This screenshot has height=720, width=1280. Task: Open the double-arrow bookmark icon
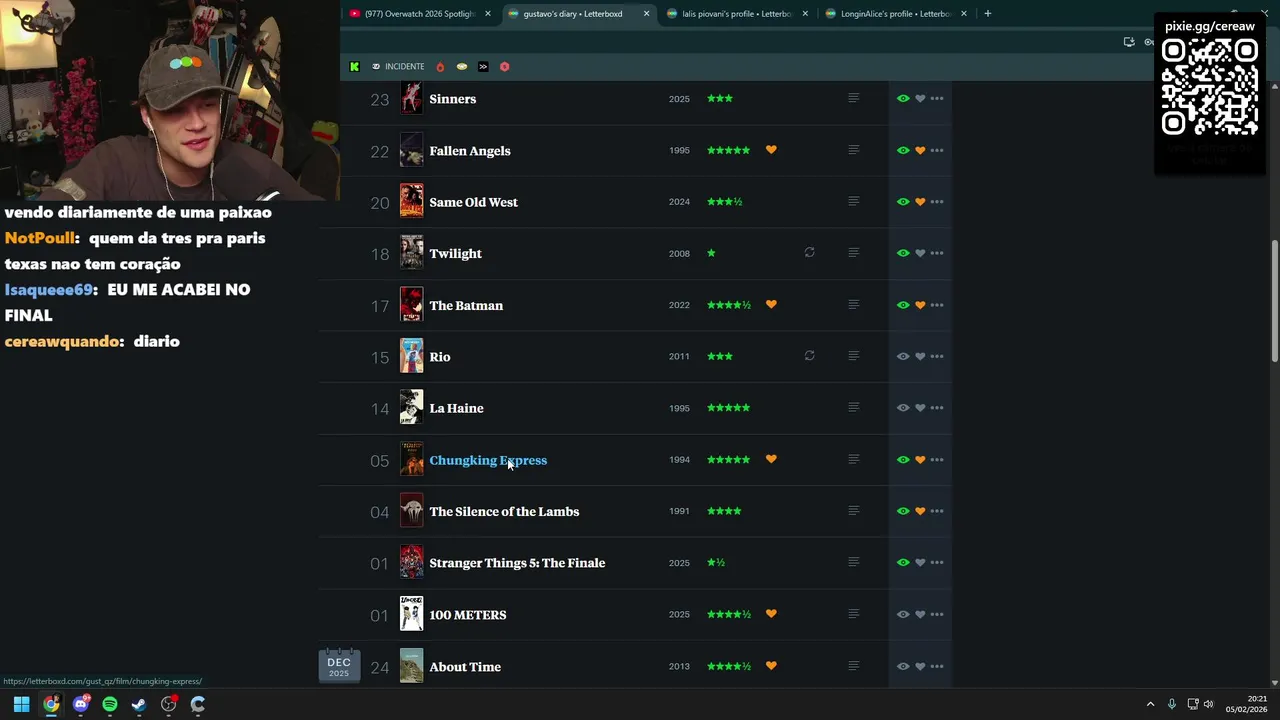(x=483, y=67)
